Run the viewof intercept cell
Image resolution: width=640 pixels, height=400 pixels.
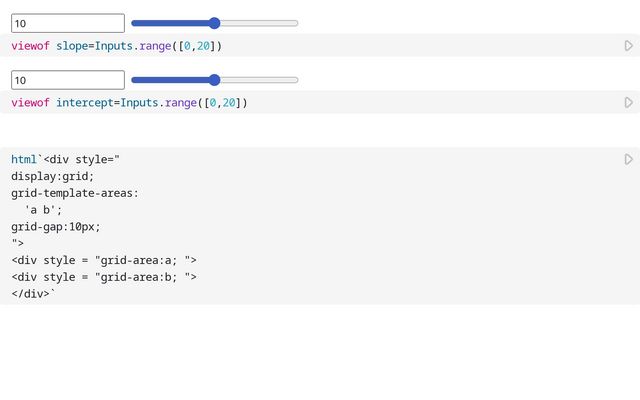pyautogui.click(x=628, y=102)
